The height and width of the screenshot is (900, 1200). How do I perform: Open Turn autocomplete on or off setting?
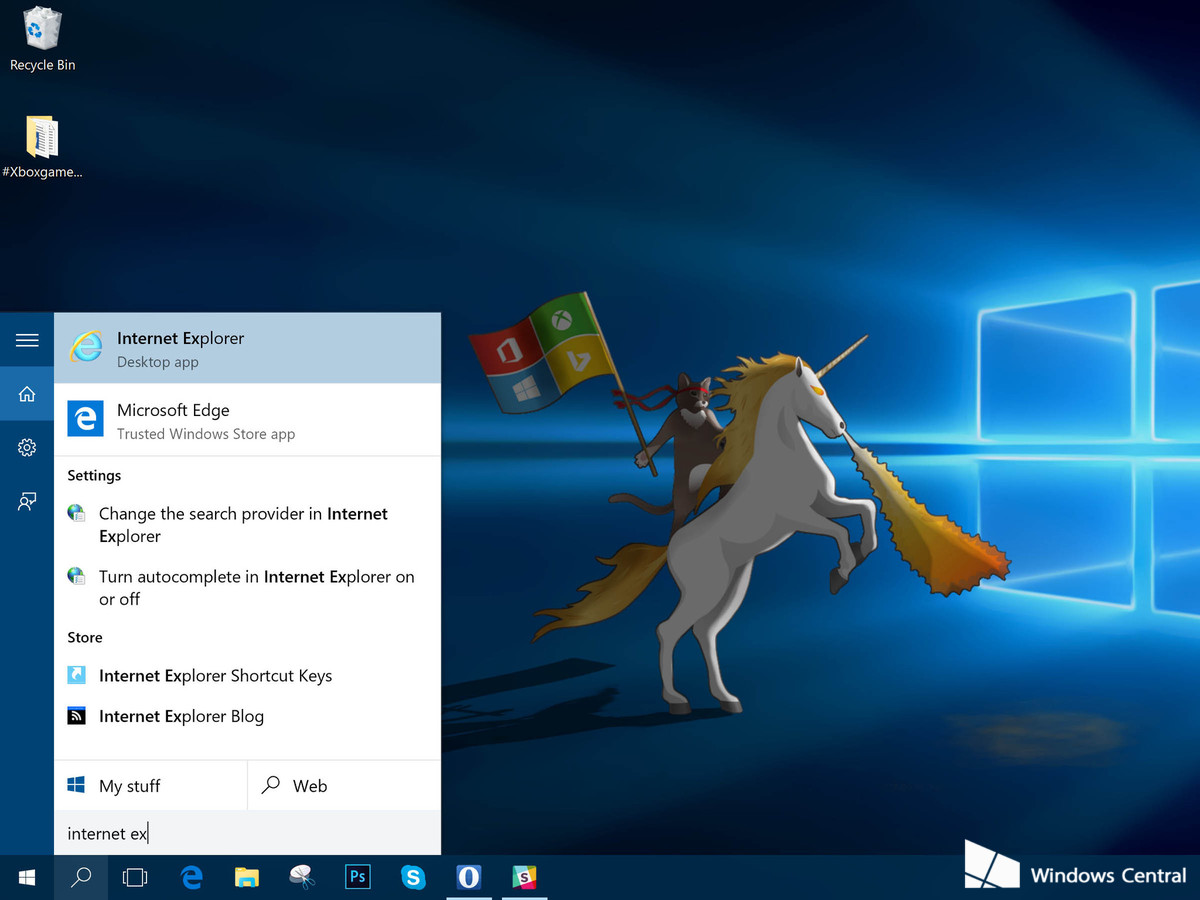[256, 588]
